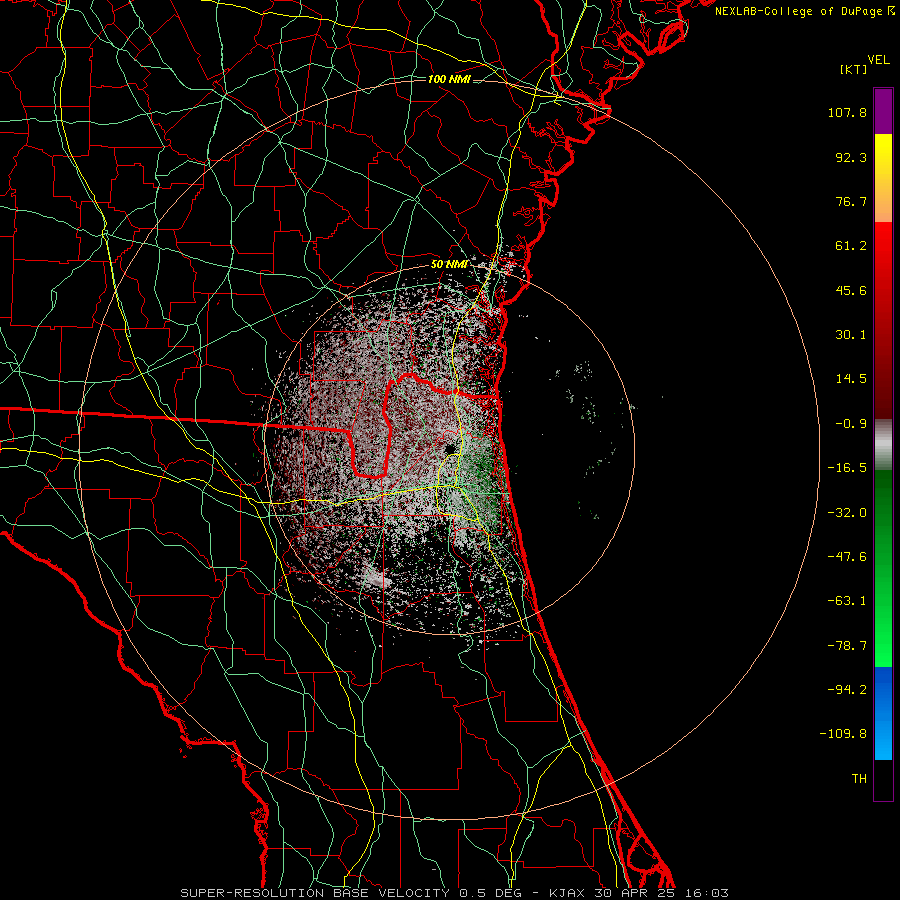Screen dimensions: 900x900
Task: Click the 30.1 legend value
Action: click(851, 335)
